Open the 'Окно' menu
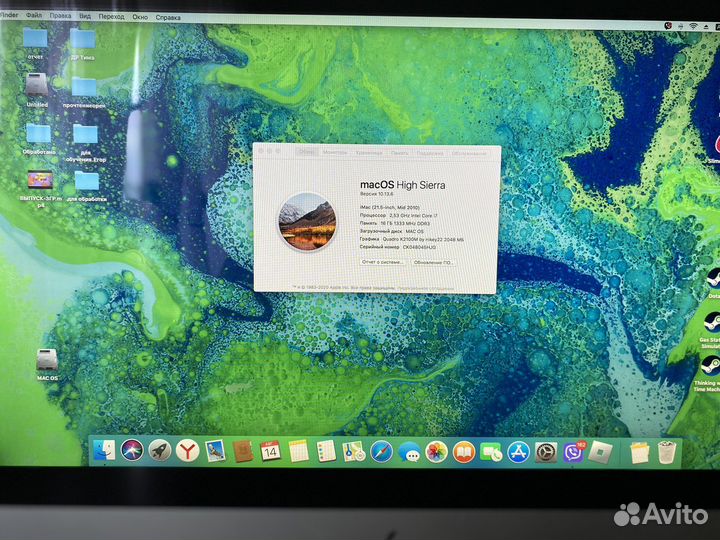720x540 pixels. click(x=140, y=17)
